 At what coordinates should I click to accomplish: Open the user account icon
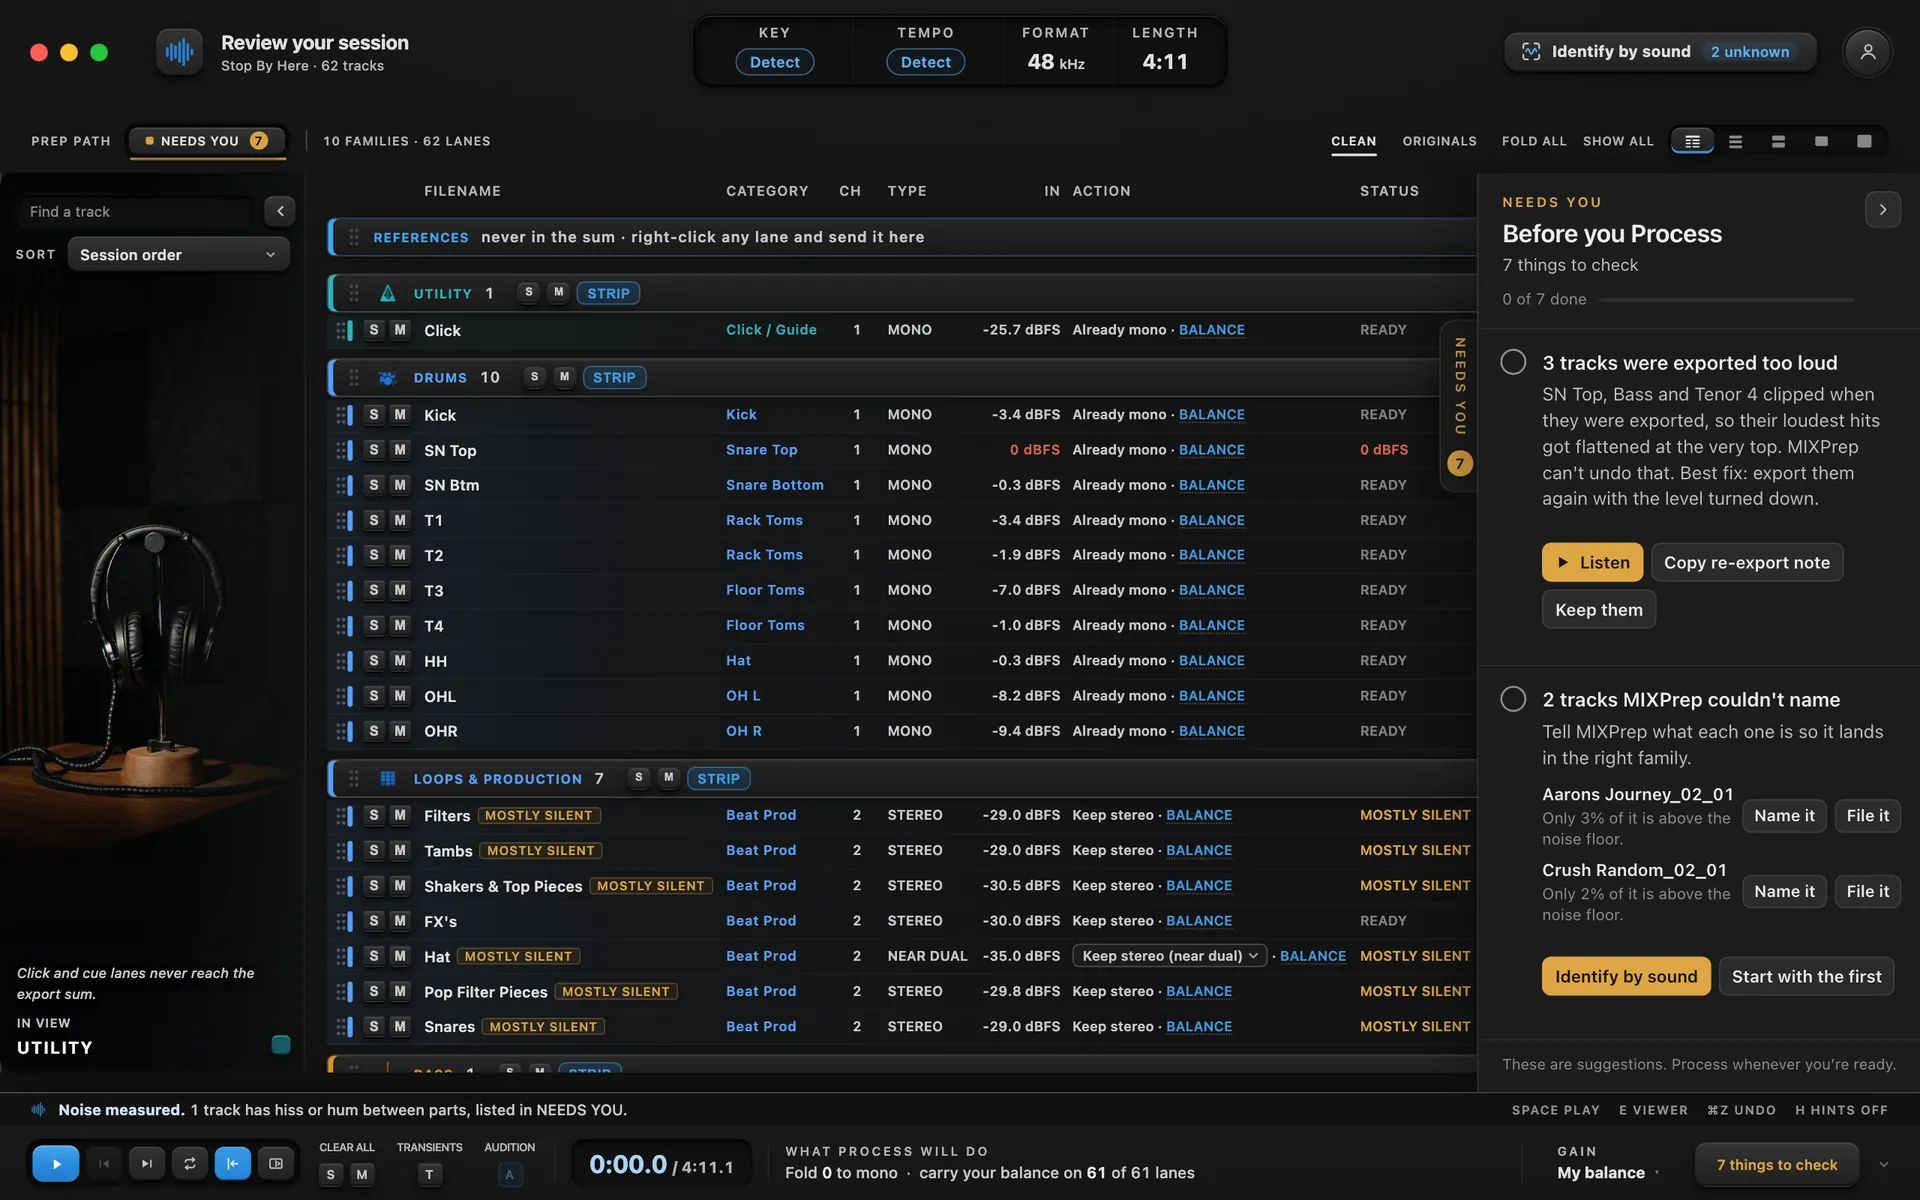(x=1867, y=52)
